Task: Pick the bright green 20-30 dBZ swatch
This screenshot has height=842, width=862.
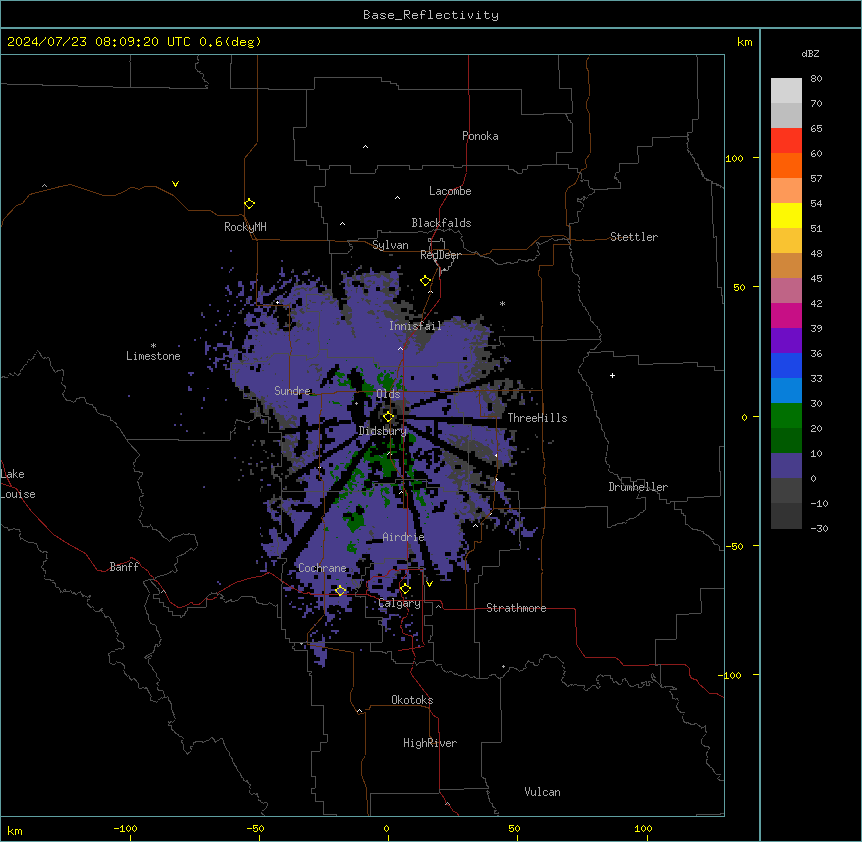Action: pos(786,416)
